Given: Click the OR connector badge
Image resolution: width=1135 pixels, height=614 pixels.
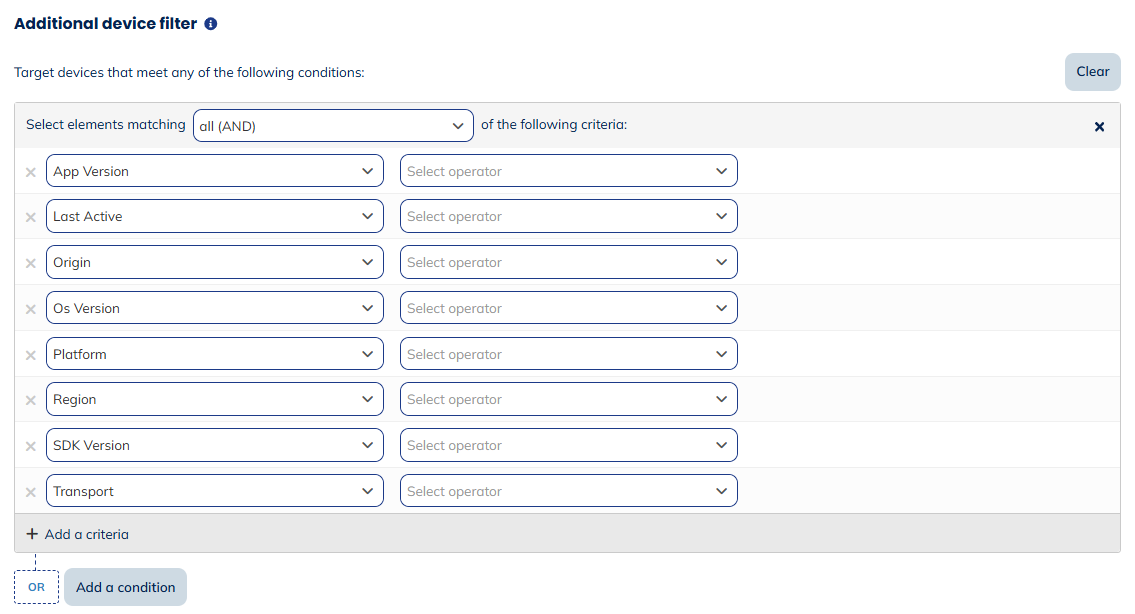Looking at the screenshot, I should pos(36,587).
